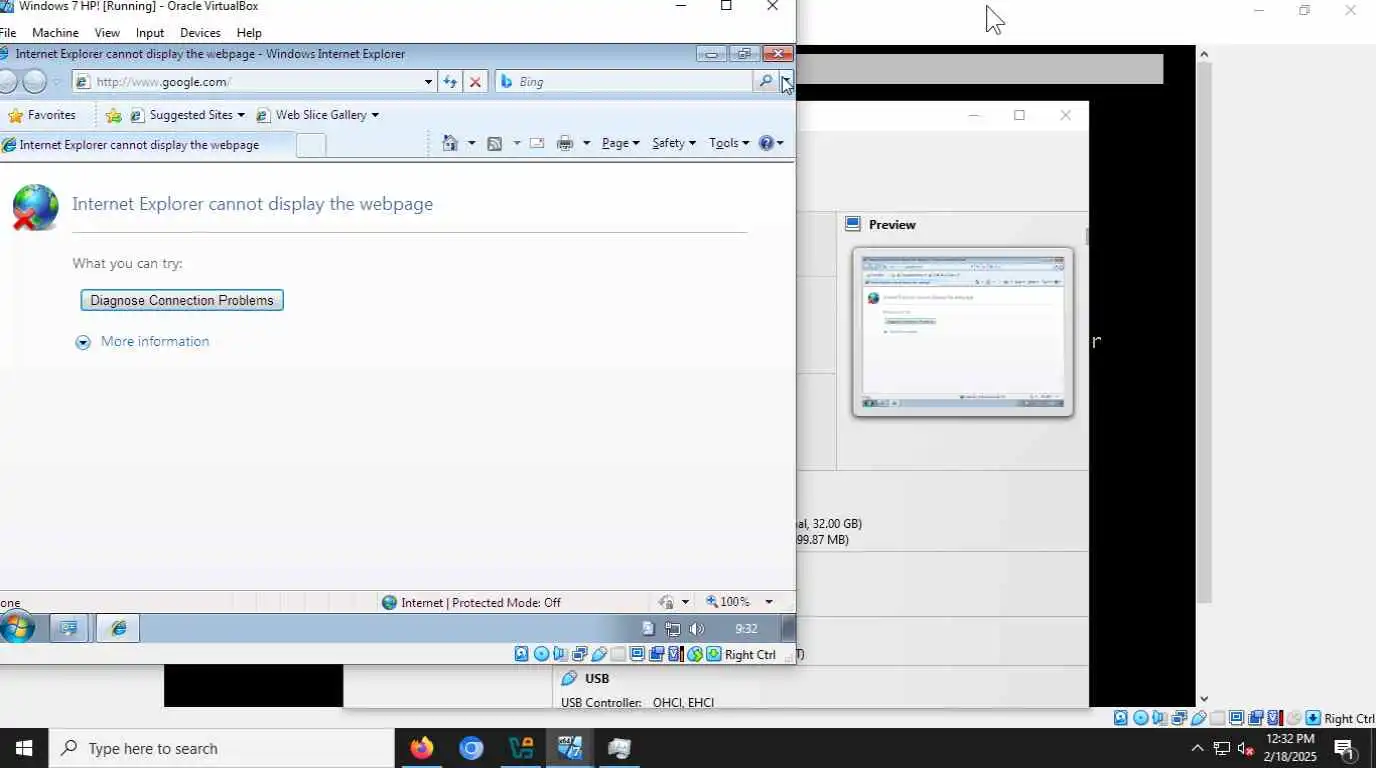The height and width of the screenshot is (768, 1376).
Task: Click display icon in VM window status bar
Action: point(636,654)
